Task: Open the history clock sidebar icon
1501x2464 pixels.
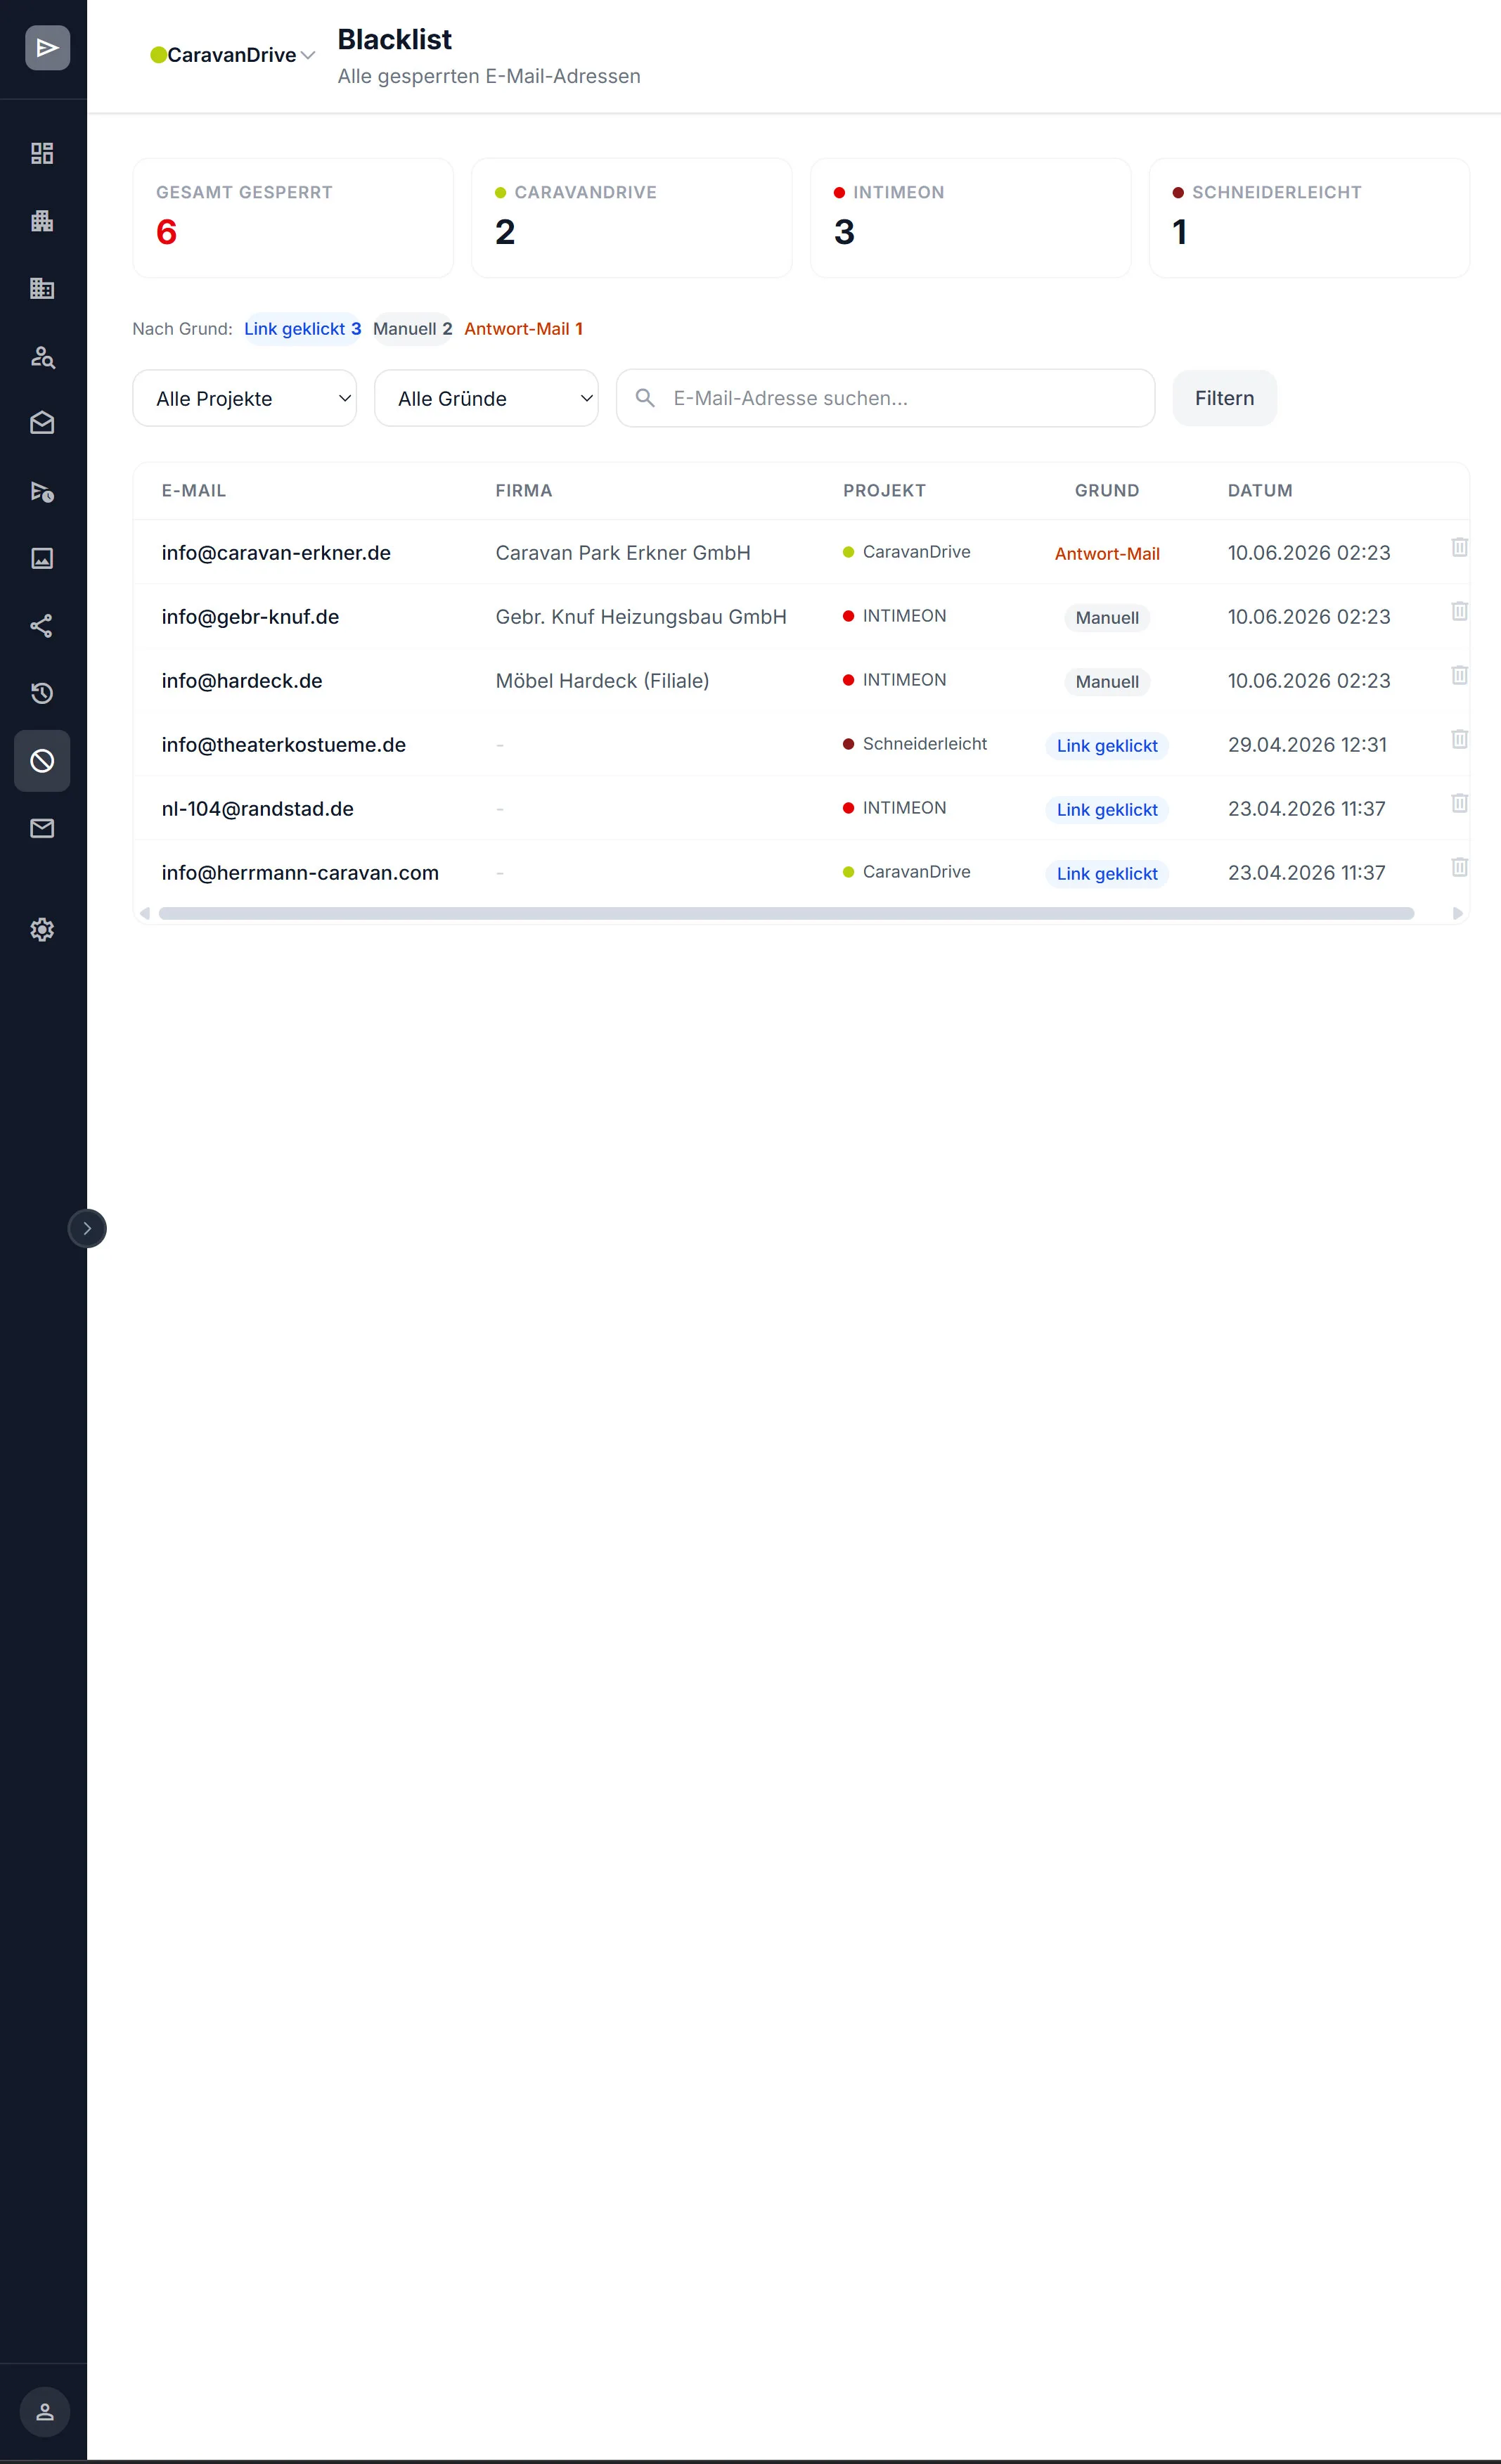Action: point(42,693)
